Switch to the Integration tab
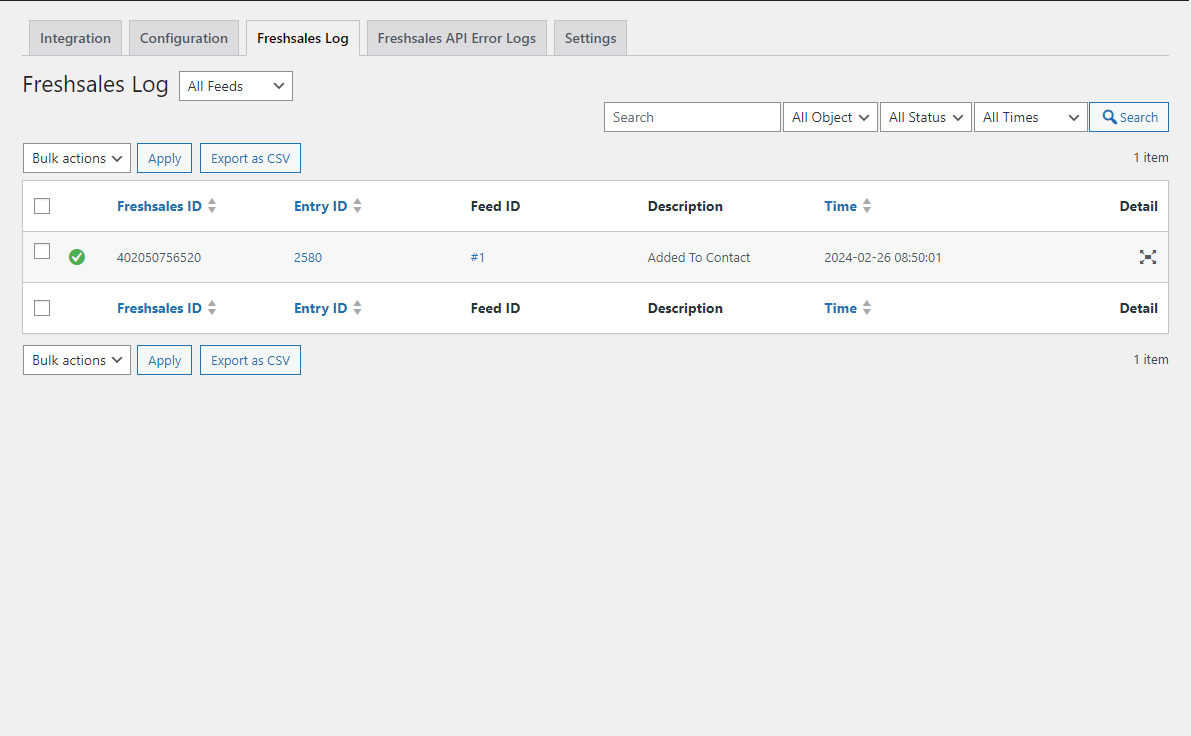 [x=75, y=38]
